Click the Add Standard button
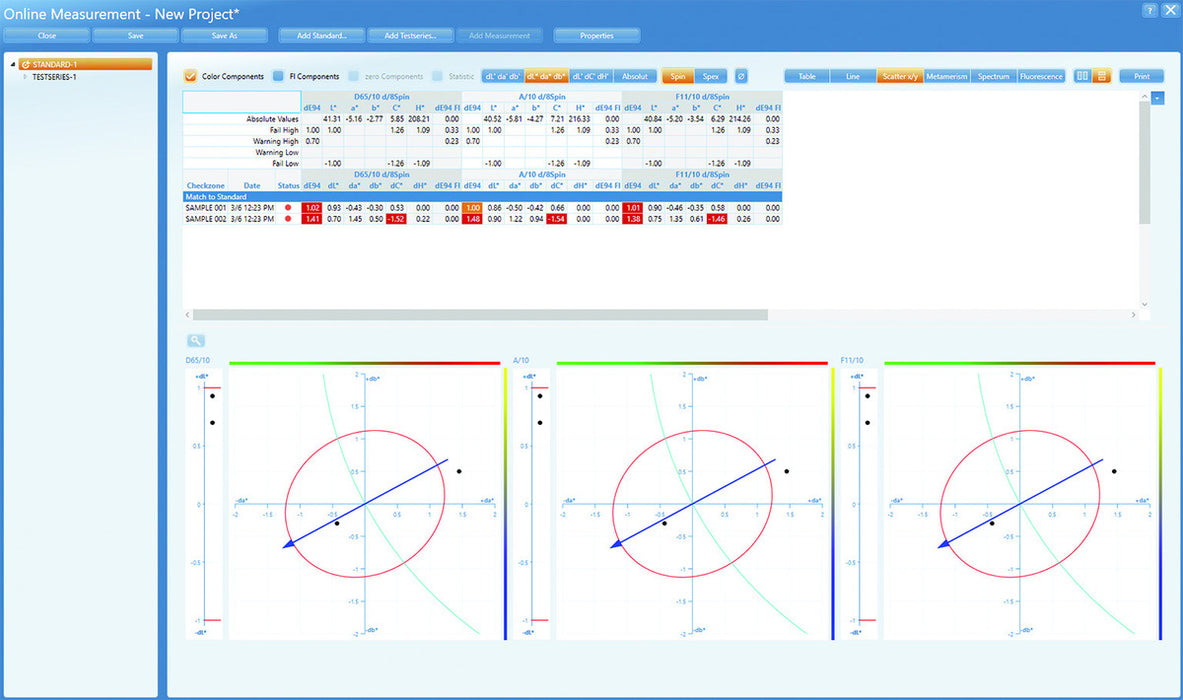The image size is (1183, 700). pos(321,35)
